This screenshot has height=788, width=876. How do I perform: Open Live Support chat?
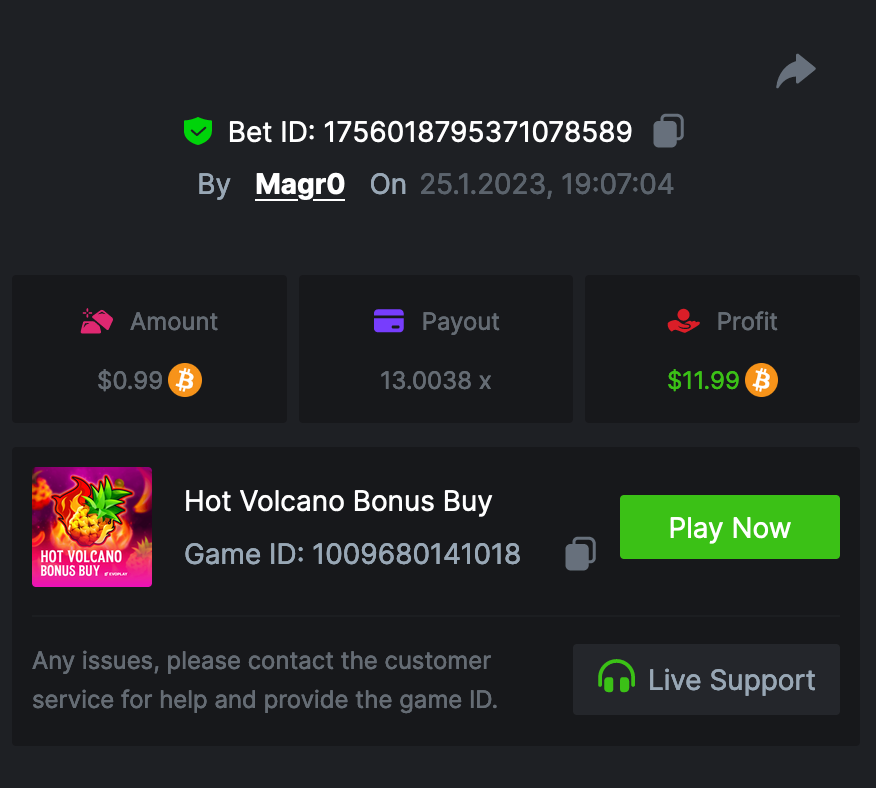point(706,680)
